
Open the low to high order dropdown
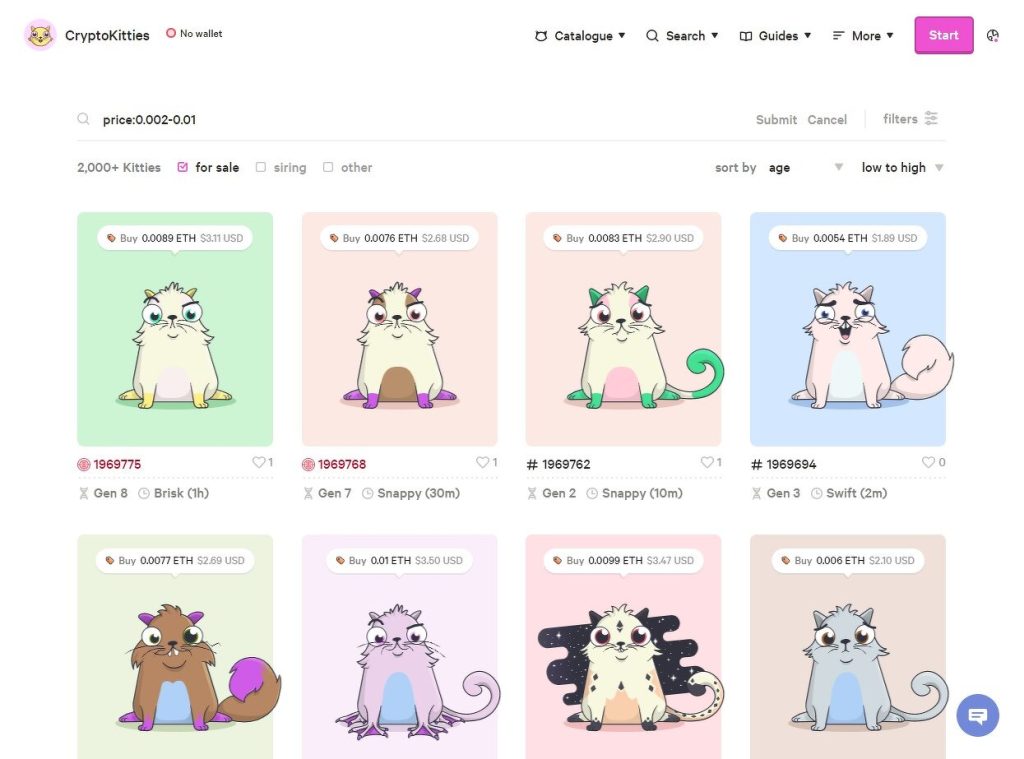coord(902,167)
